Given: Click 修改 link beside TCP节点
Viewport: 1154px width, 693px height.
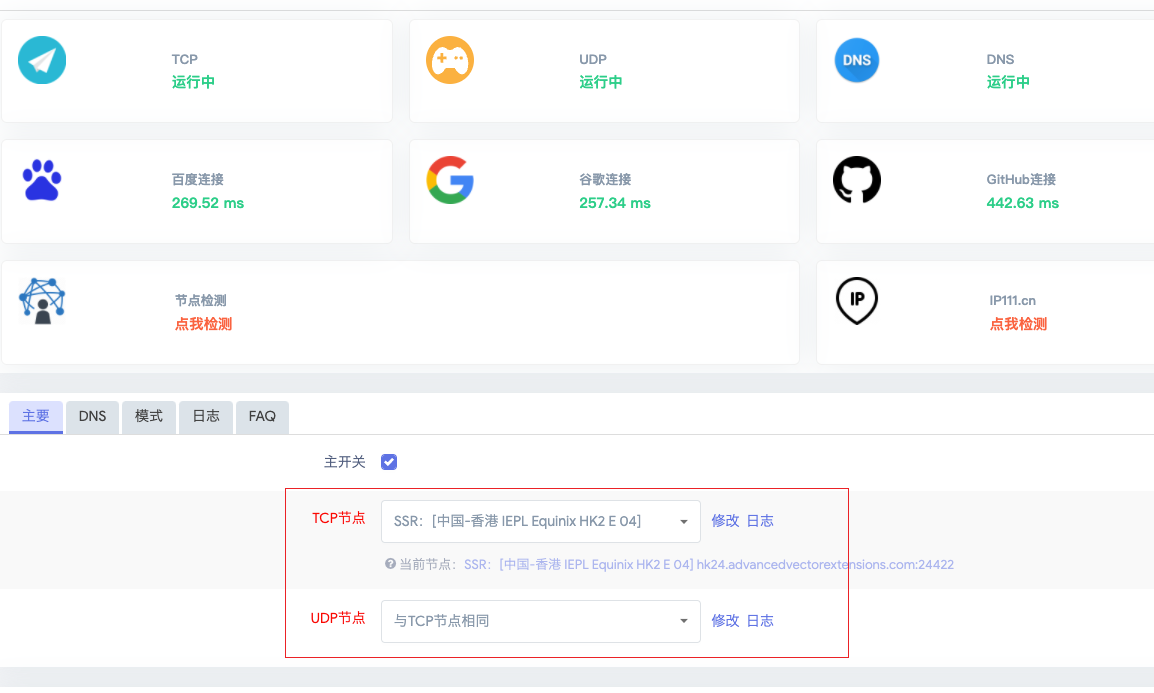Looking at the screenshot, I should (x=725, y=522).
